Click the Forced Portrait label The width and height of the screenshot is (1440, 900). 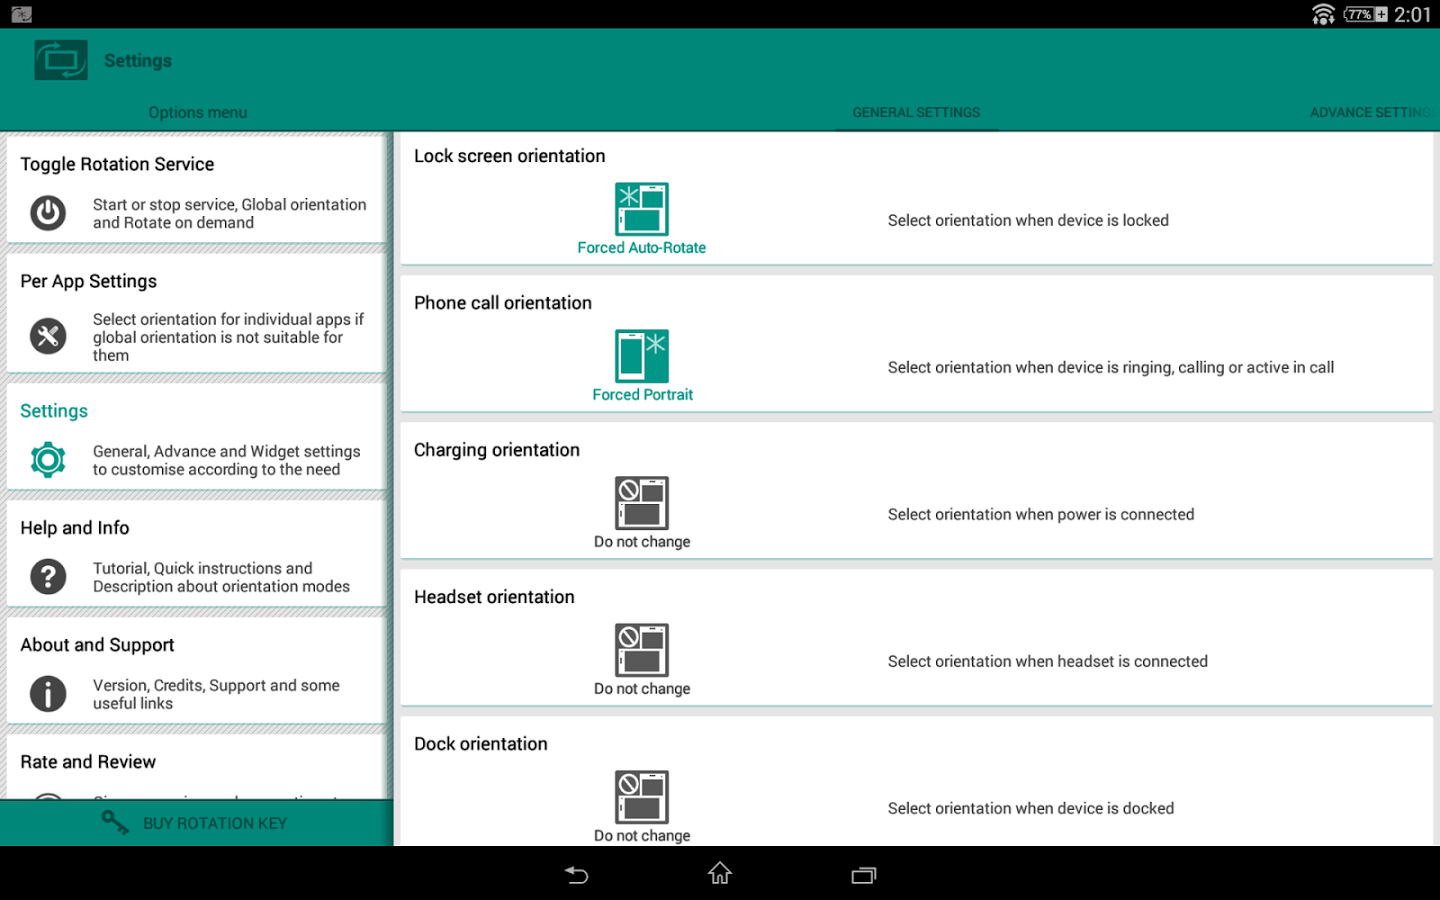tap(642, 395)
